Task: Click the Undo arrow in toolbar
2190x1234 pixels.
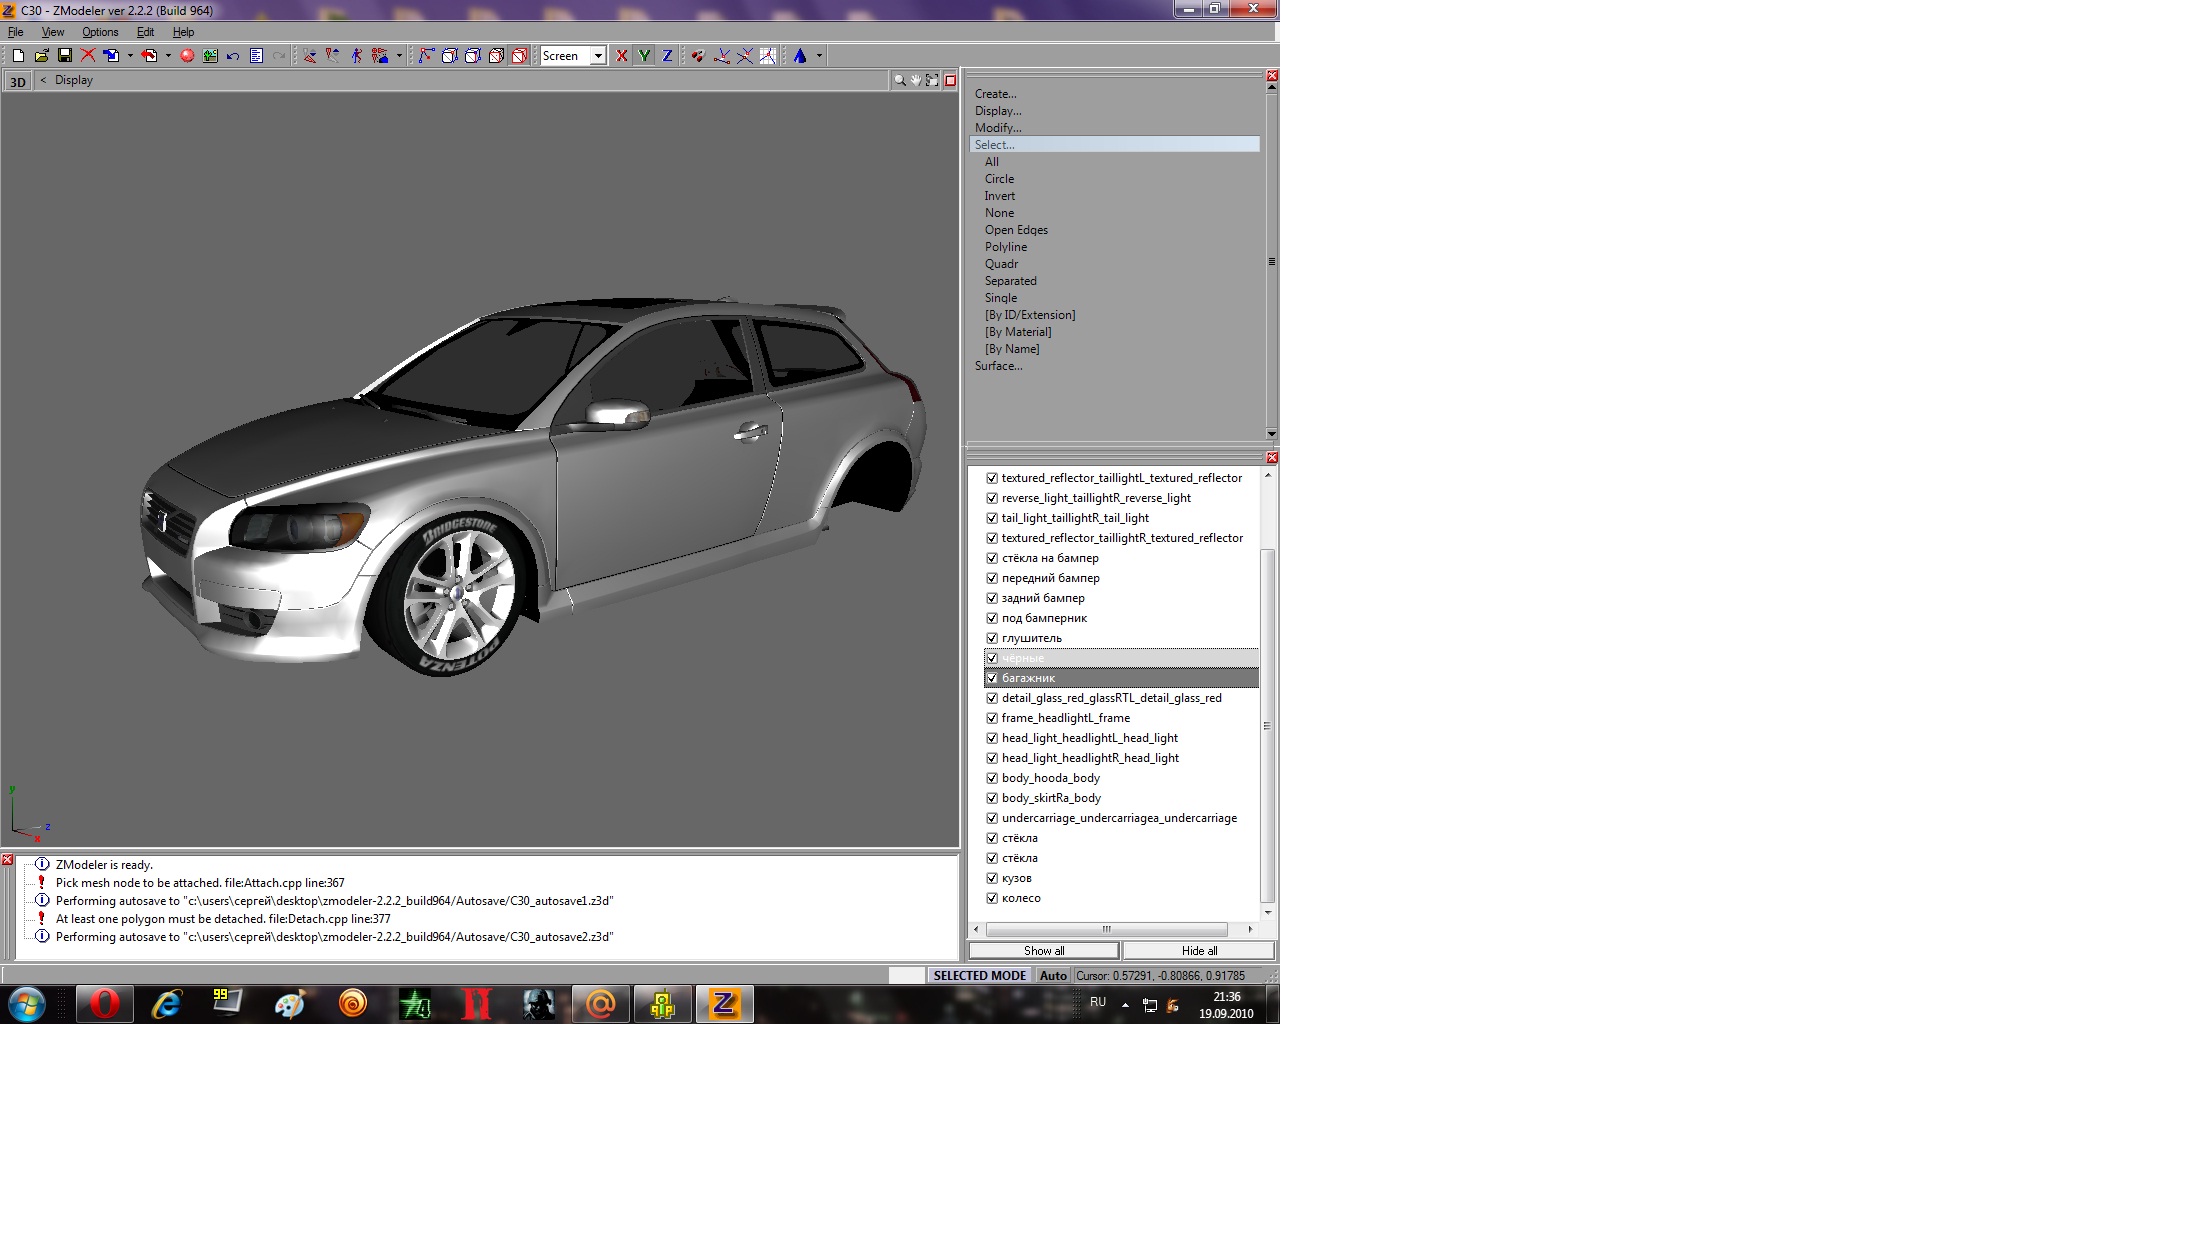Action: coord(233,56)
